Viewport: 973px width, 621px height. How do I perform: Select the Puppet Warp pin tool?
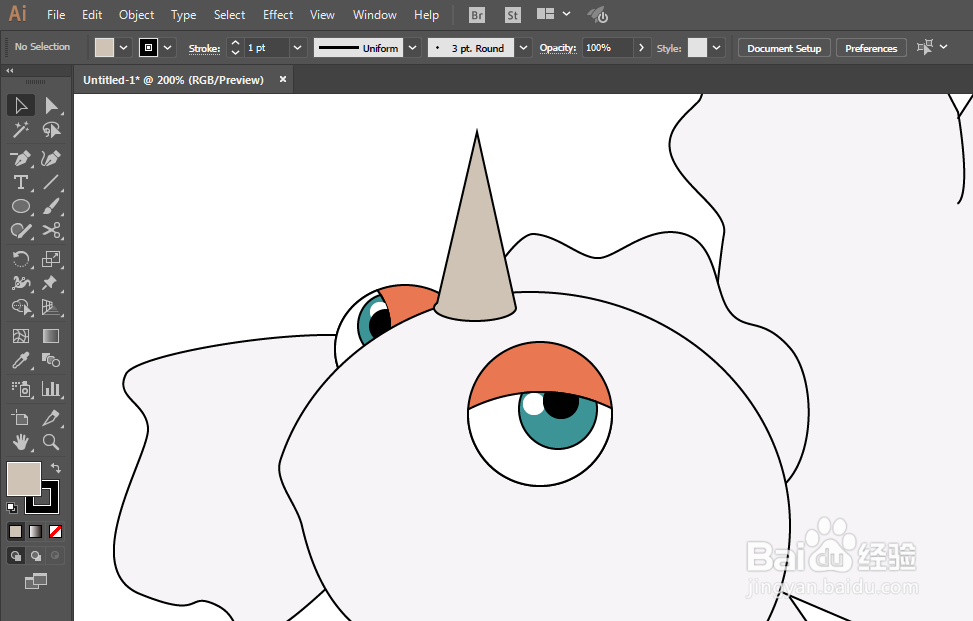click(51, 283)
